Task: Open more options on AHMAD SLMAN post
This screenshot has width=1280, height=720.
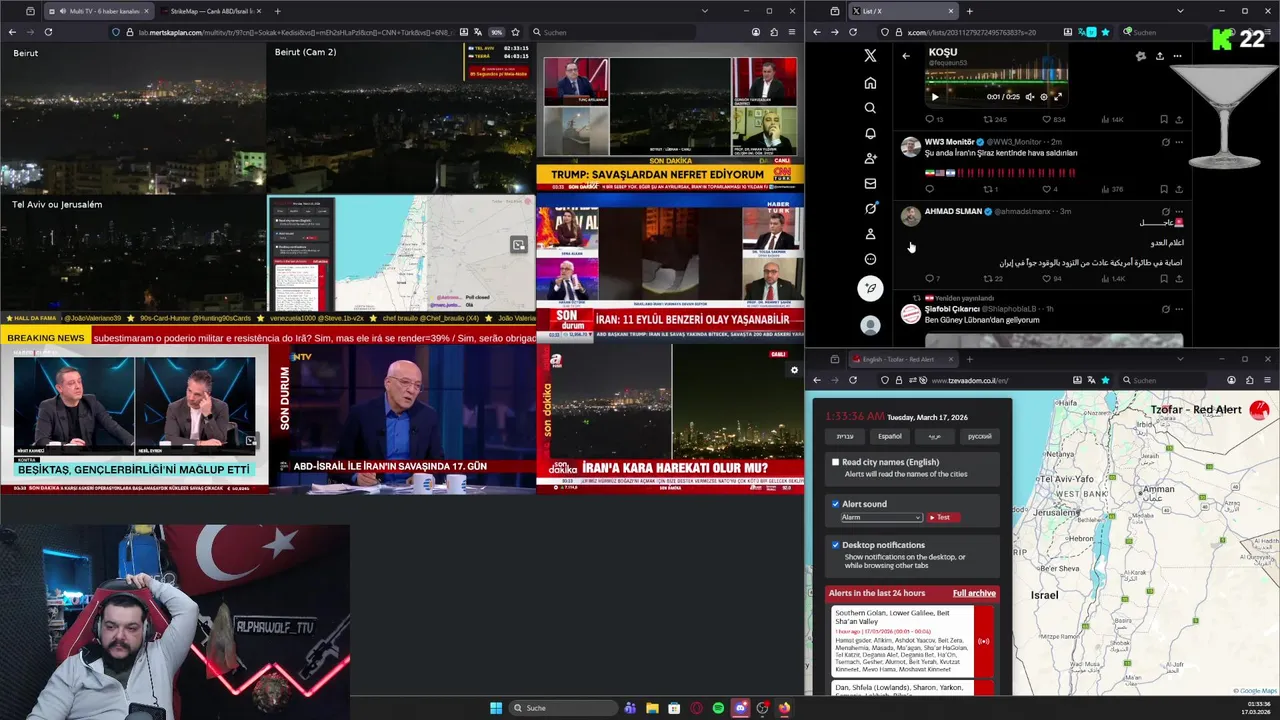Action: (x=1179, y=211)
